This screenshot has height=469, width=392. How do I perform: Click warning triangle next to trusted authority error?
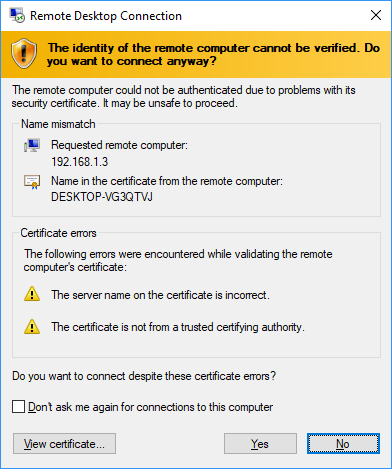[32, 326]
